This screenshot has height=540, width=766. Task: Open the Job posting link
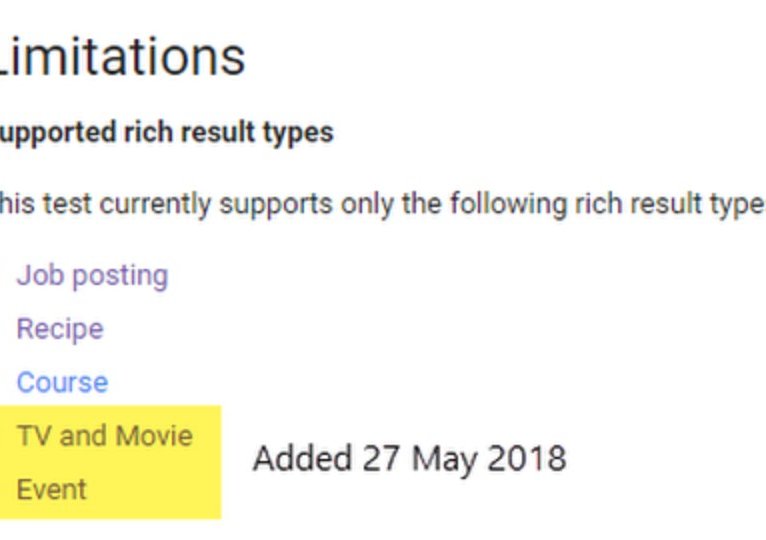tap(92, 275)
